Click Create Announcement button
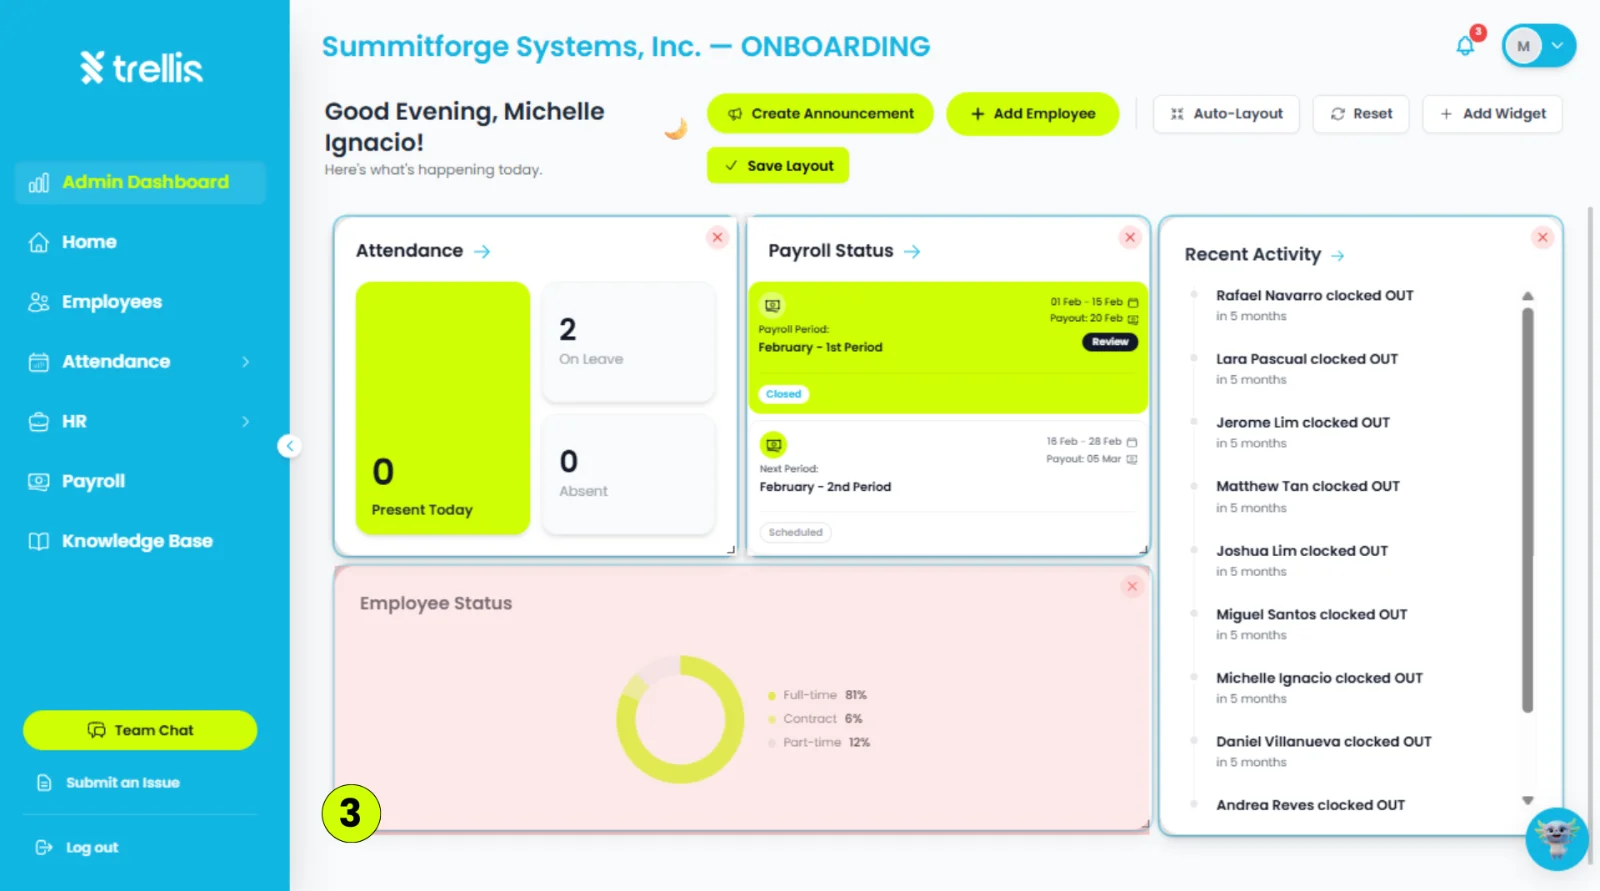 [820, 114]
